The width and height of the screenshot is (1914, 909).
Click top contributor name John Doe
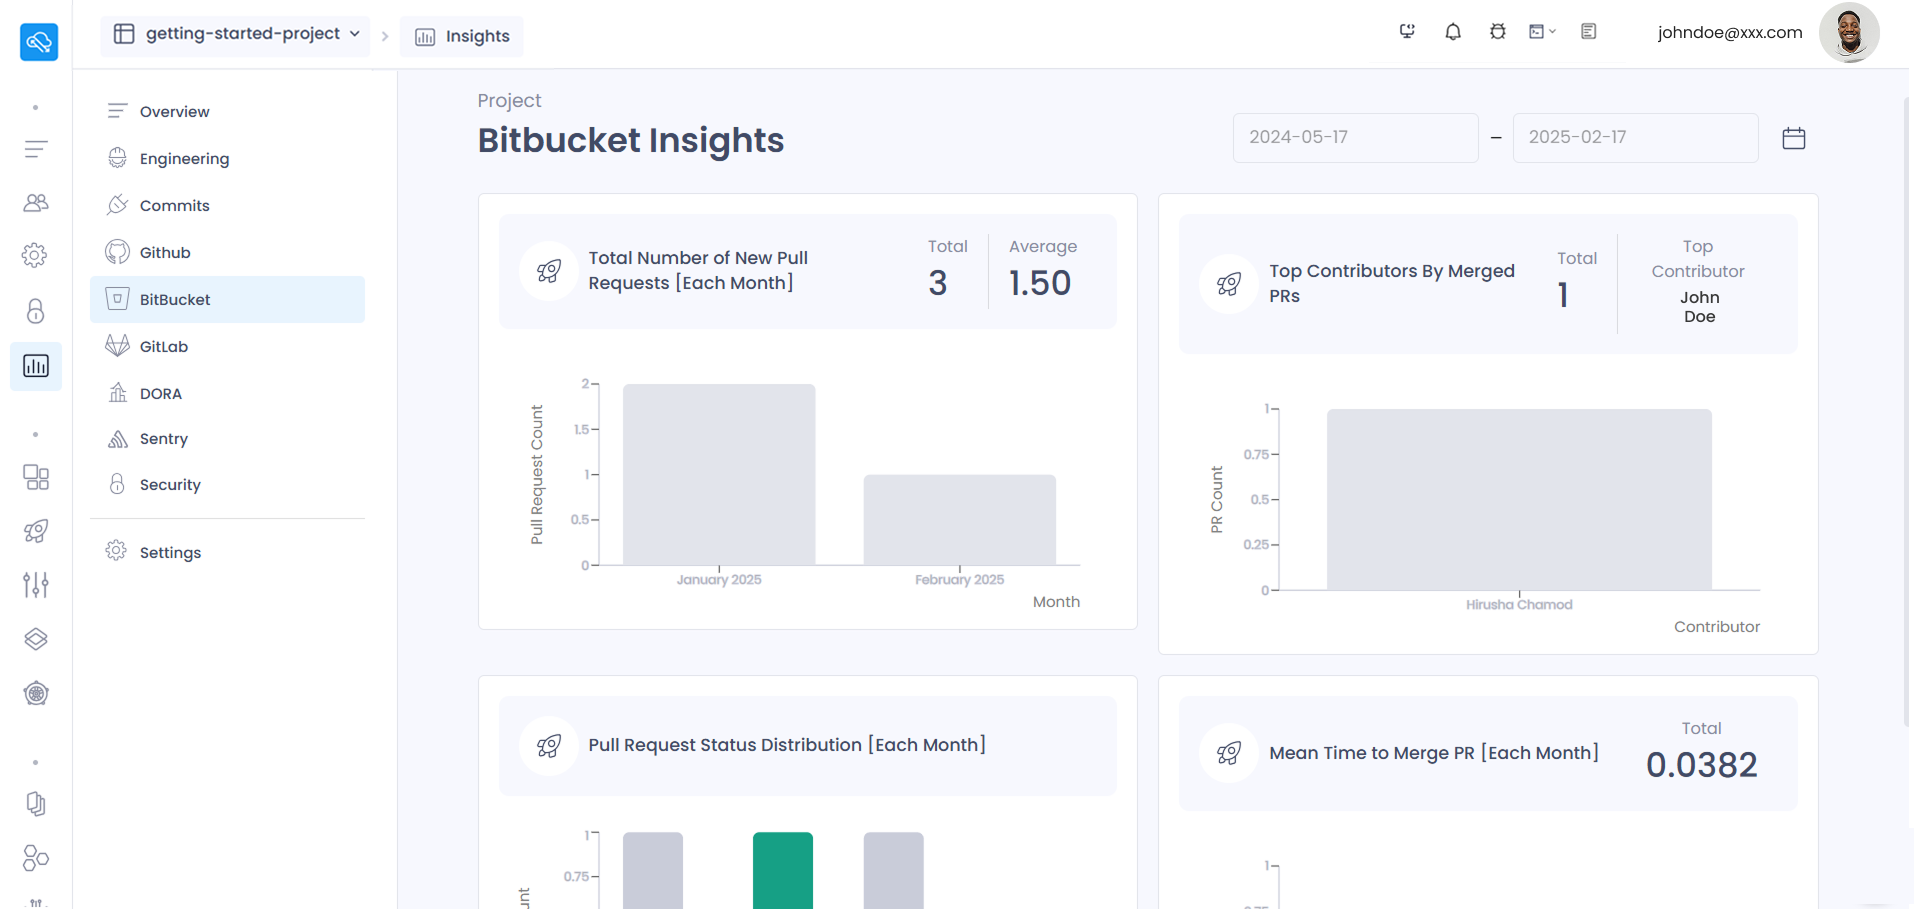click(x=1700, y=307)
